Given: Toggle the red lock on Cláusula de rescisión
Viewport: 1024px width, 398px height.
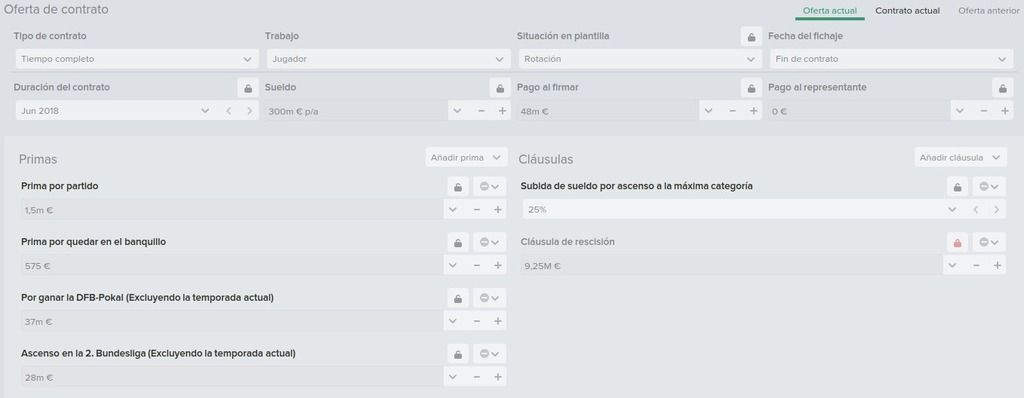Looking at the screenshot, I should coord(957,242).
